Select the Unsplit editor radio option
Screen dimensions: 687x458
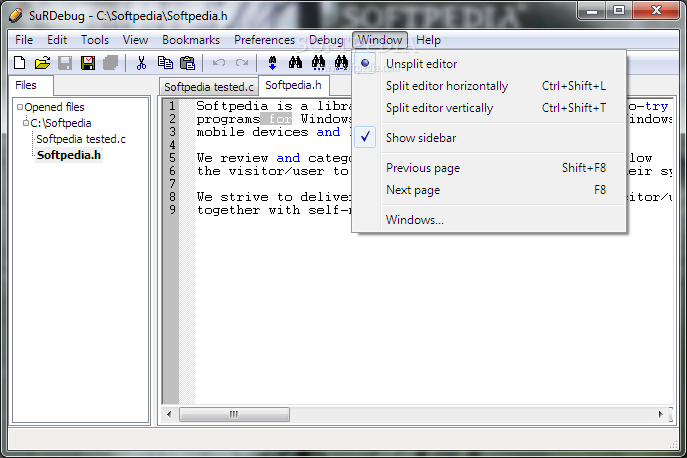[x=489, y=64]
